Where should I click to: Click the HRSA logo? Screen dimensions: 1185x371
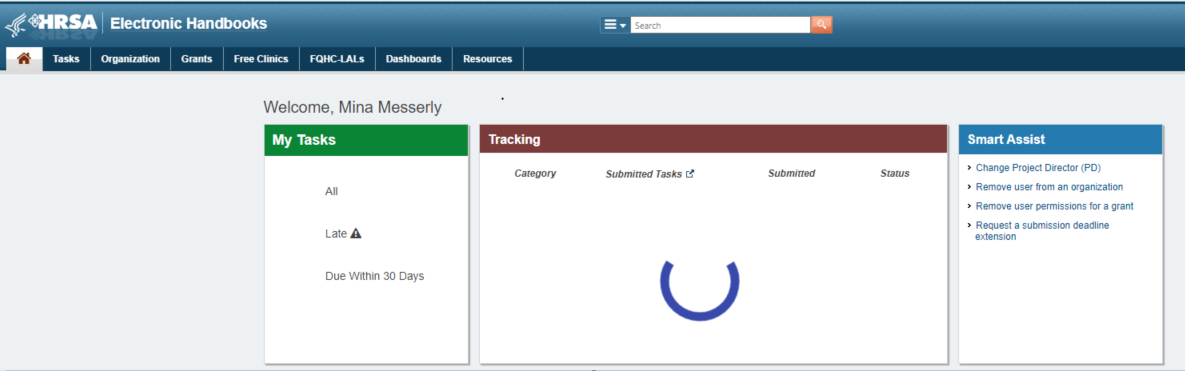click(x=51, y=24)
